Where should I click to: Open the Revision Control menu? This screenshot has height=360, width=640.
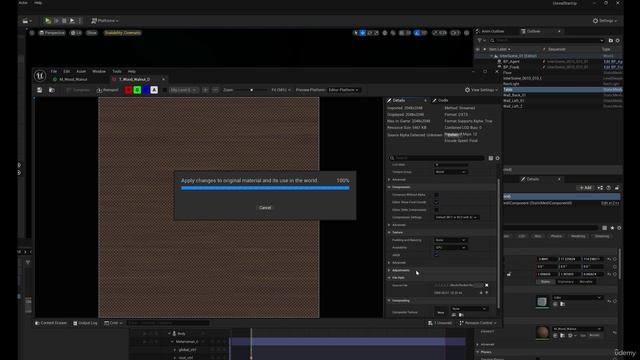(x=478, y=323)
